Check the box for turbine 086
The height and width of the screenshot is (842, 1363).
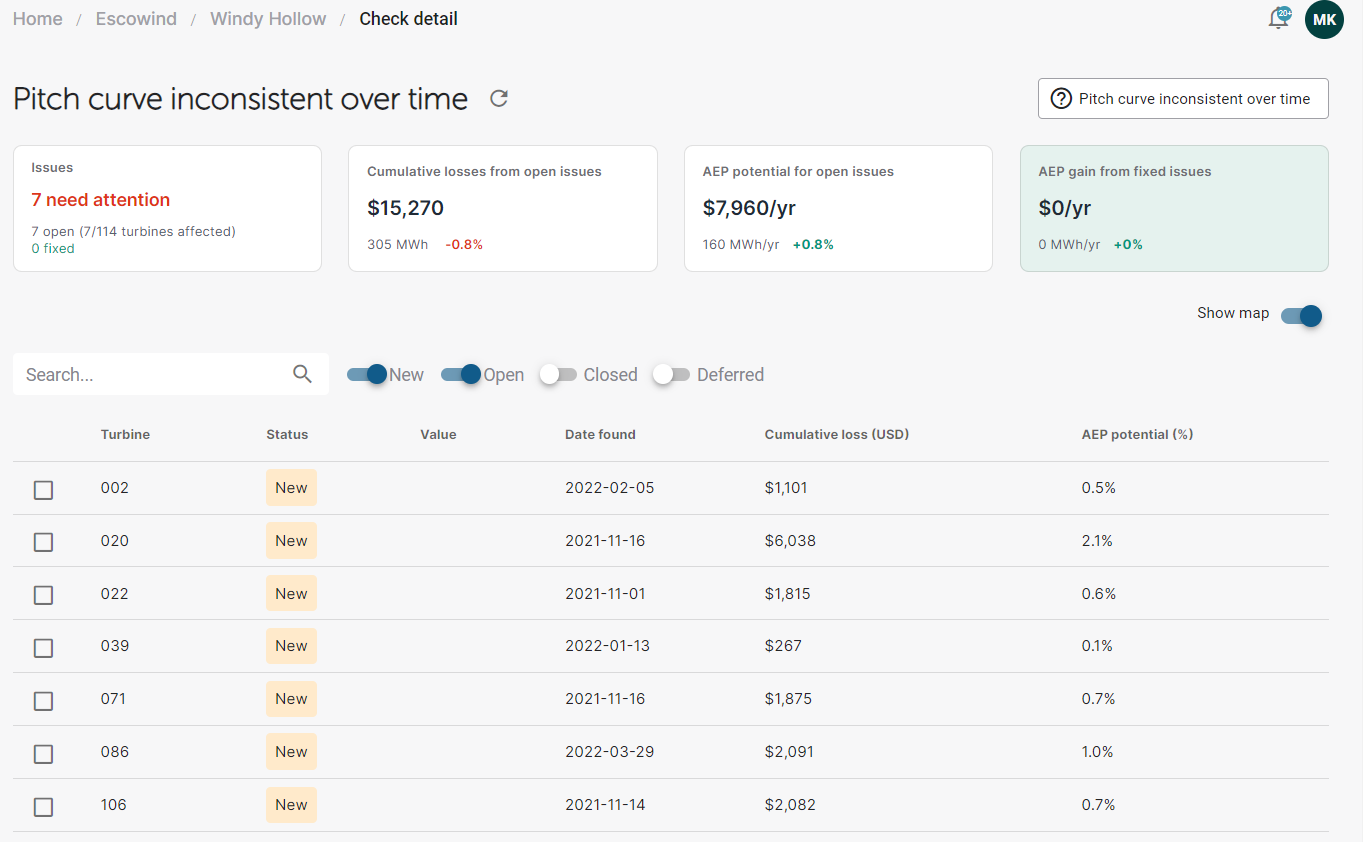coord(43,754)
